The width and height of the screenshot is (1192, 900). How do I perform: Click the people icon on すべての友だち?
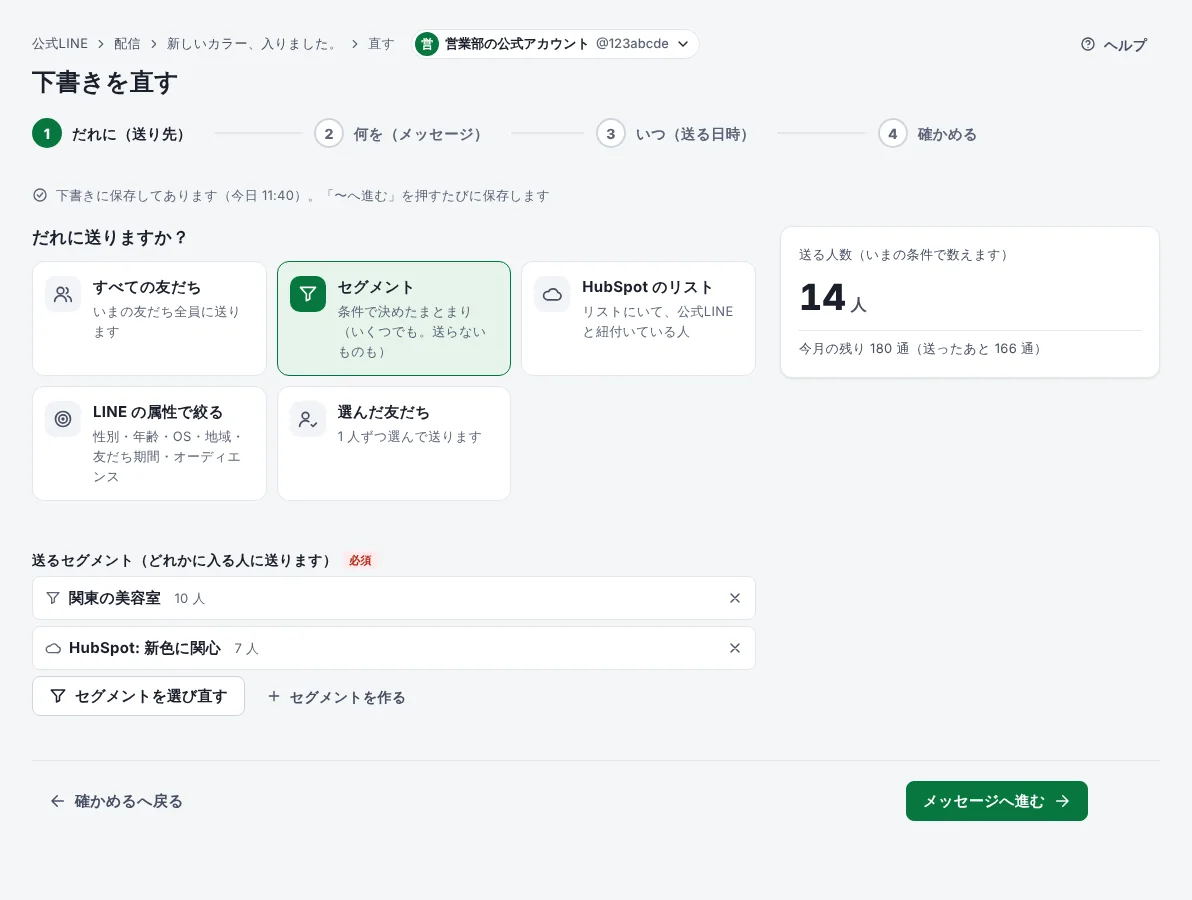pos(63,294)
